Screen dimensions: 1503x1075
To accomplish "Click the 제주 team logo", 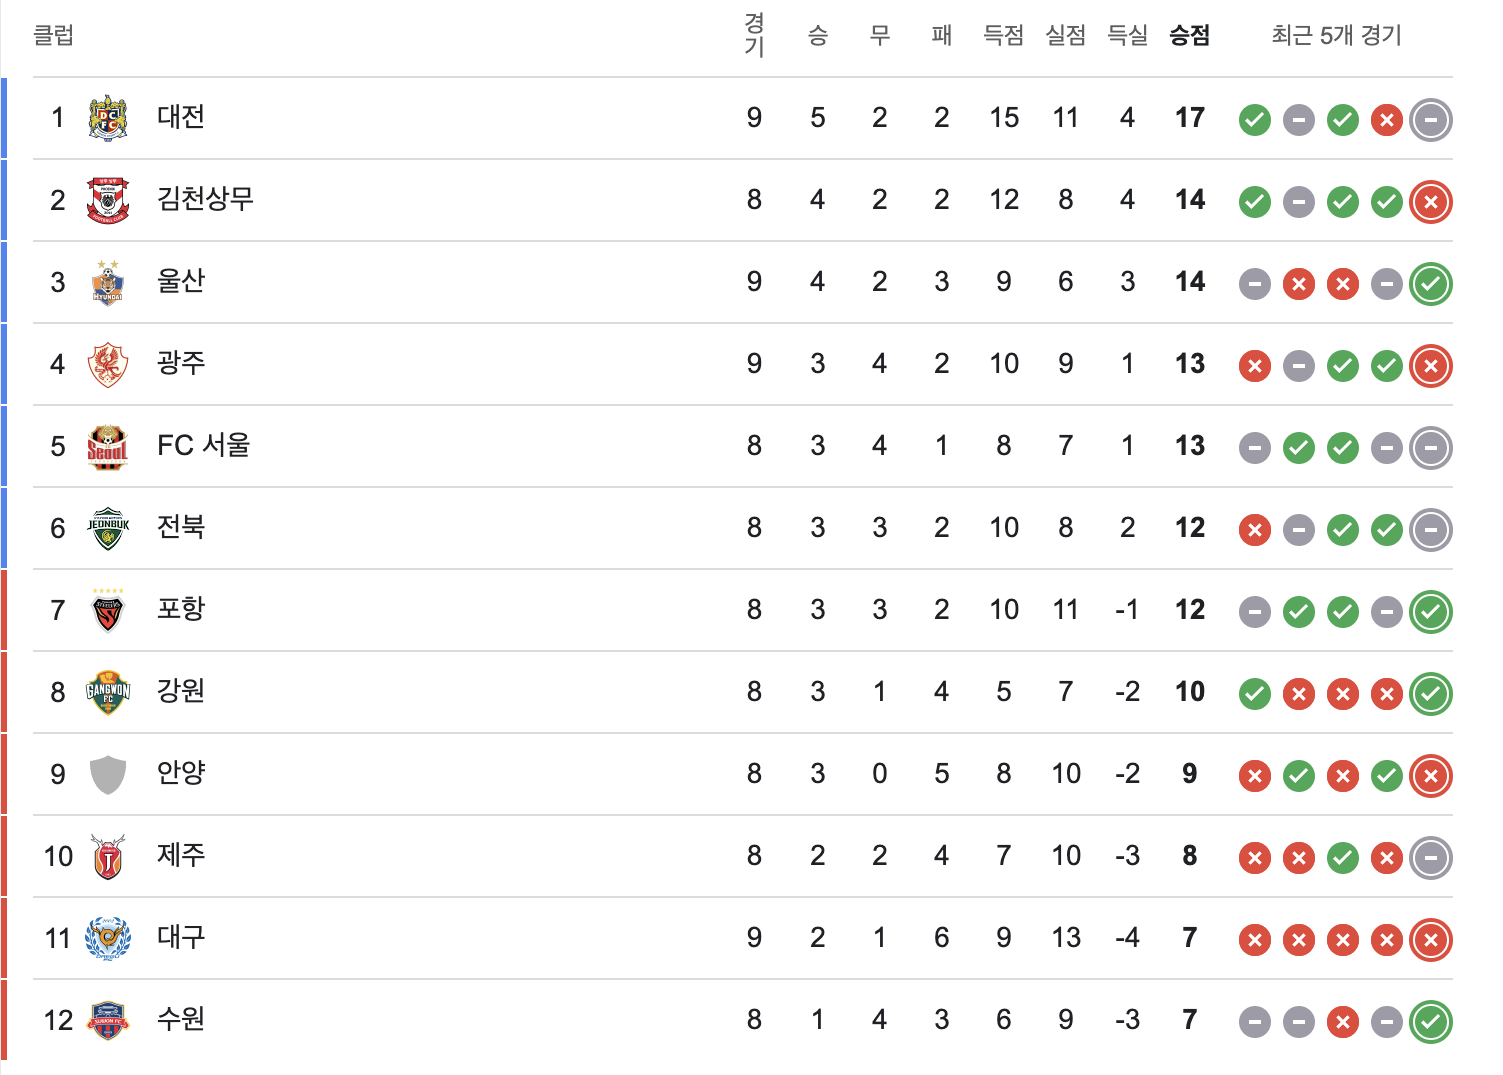I will (x=108, y=856).
